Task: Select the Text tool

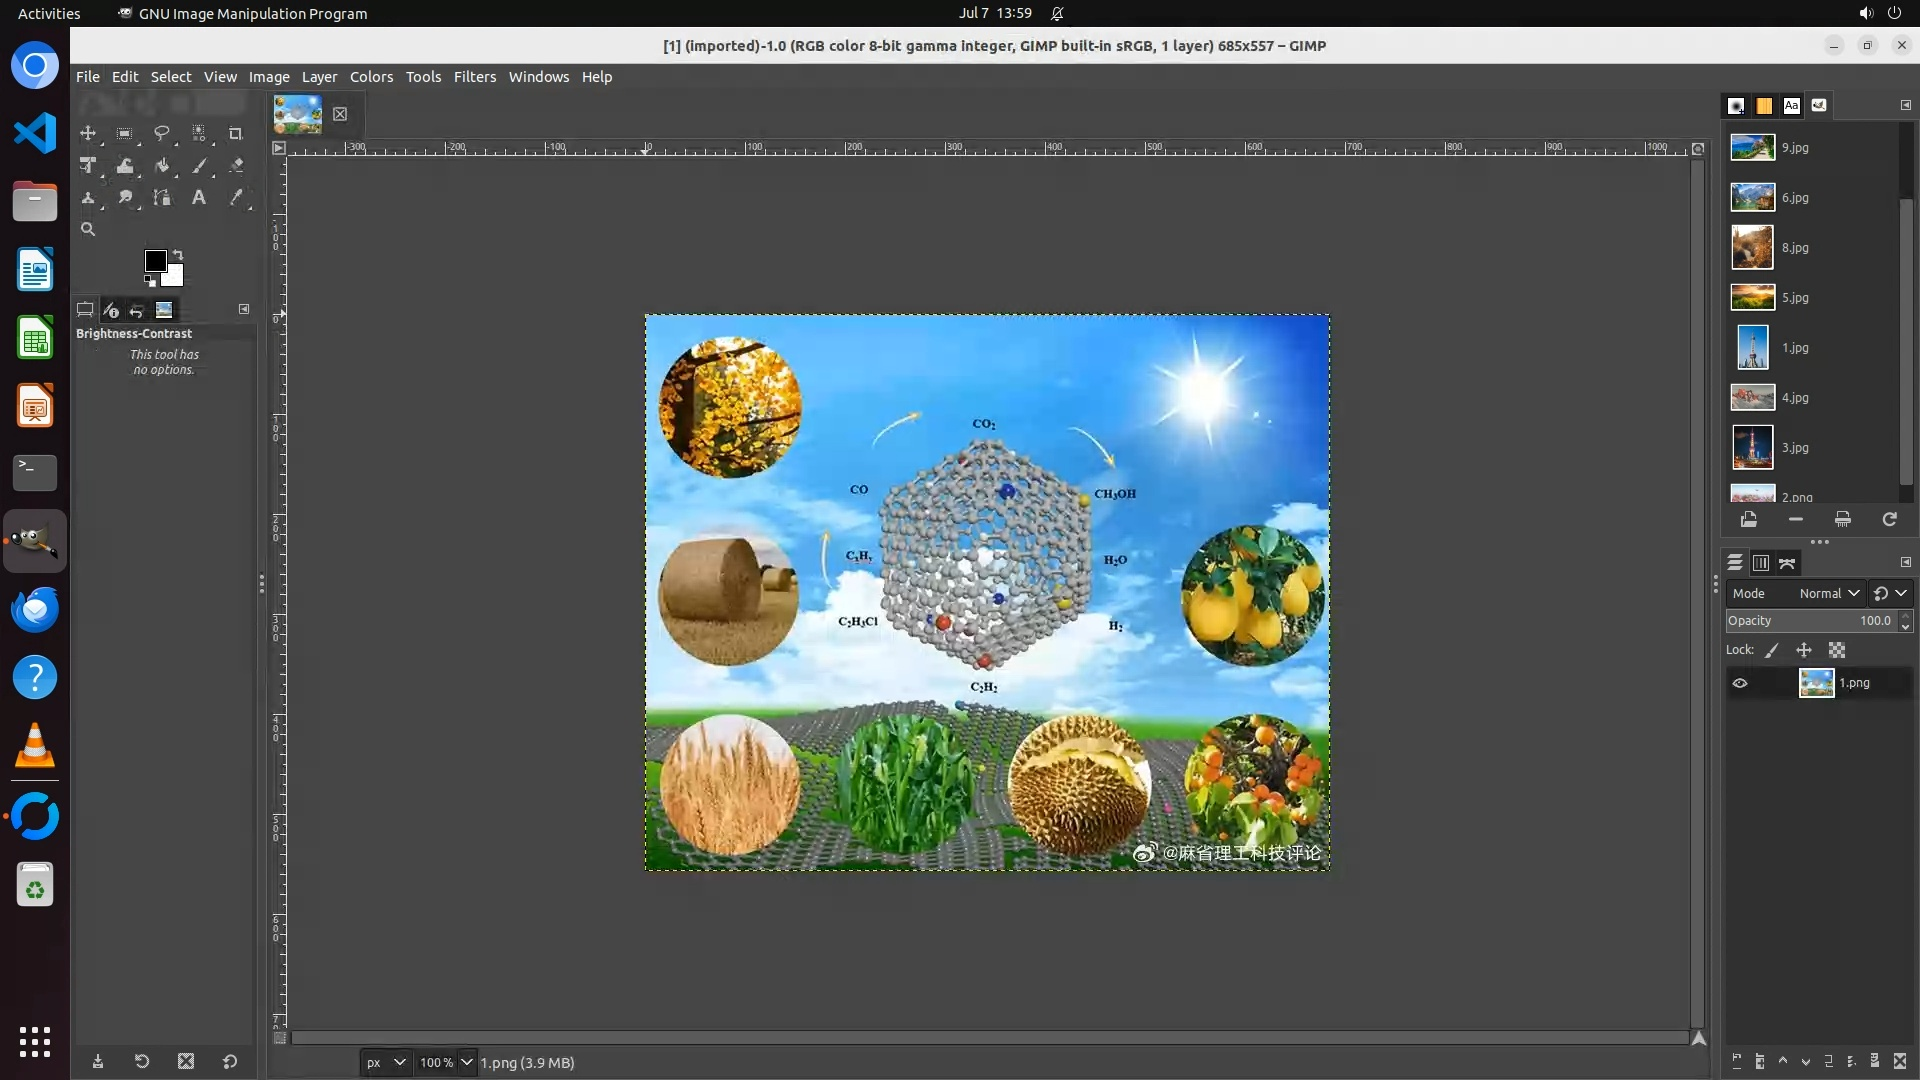Action: pyautogui.click(x=199, y=198)
